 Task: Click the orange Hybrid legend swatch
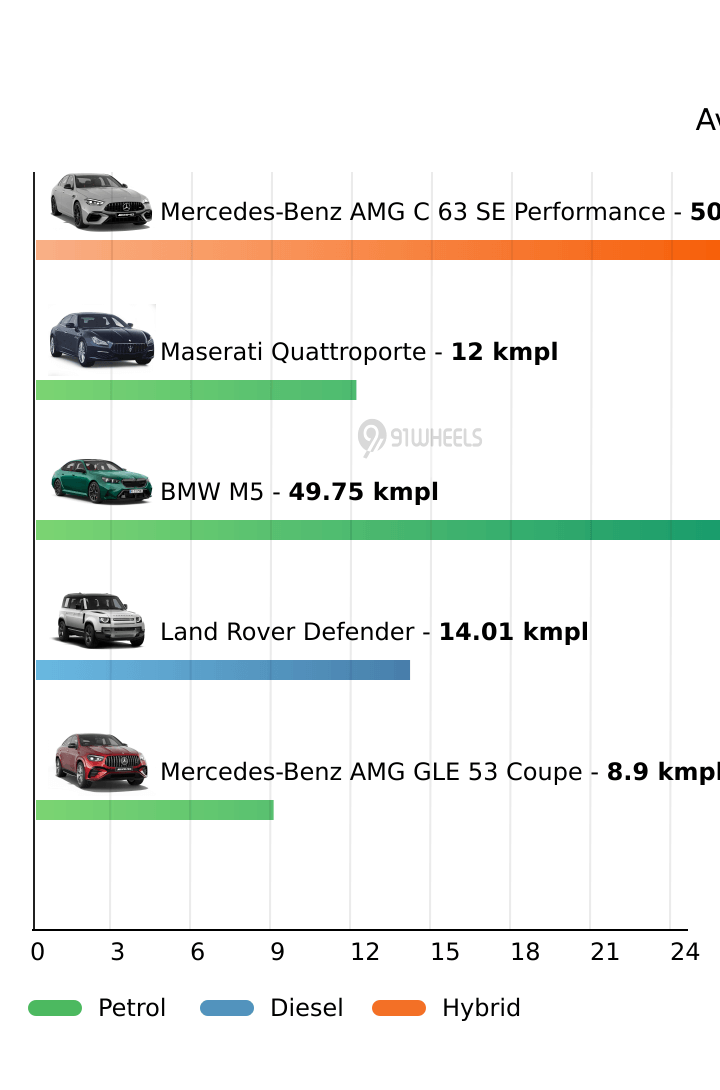click(x=399, y=1008)
